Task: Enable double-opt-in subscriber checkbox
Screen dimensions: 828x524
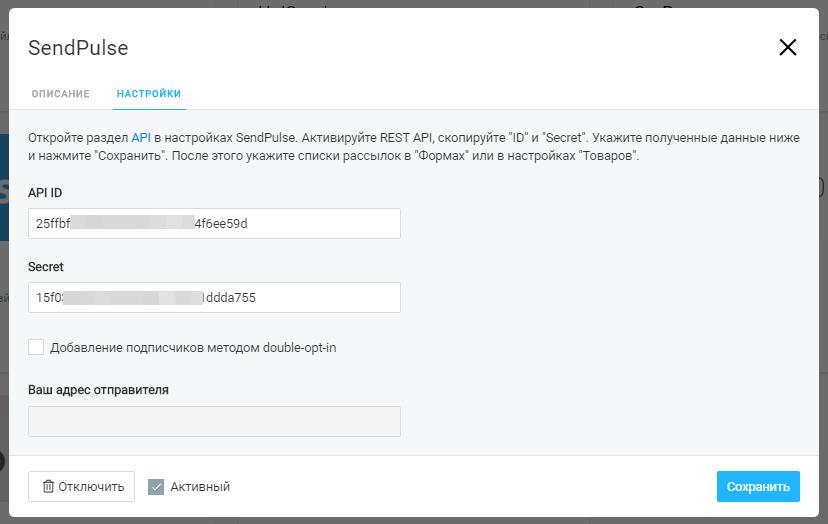Action: pyautogui.click(x=36, y=347)
